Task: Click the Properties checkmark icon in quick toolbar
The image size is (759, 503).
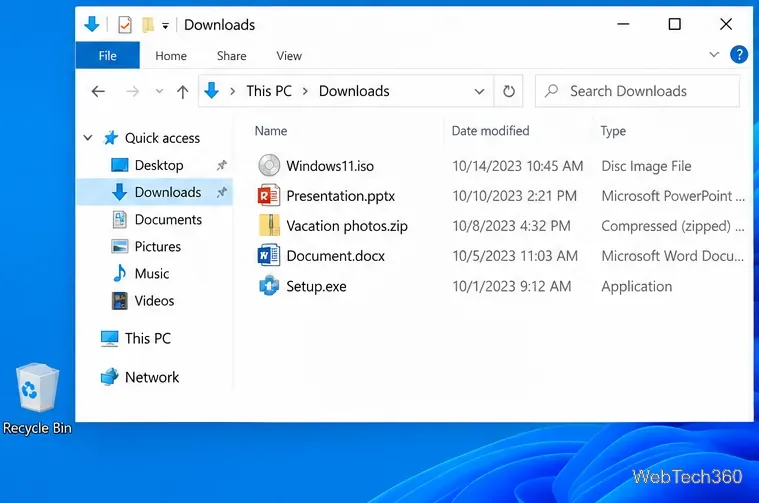Action: point(125,25)
